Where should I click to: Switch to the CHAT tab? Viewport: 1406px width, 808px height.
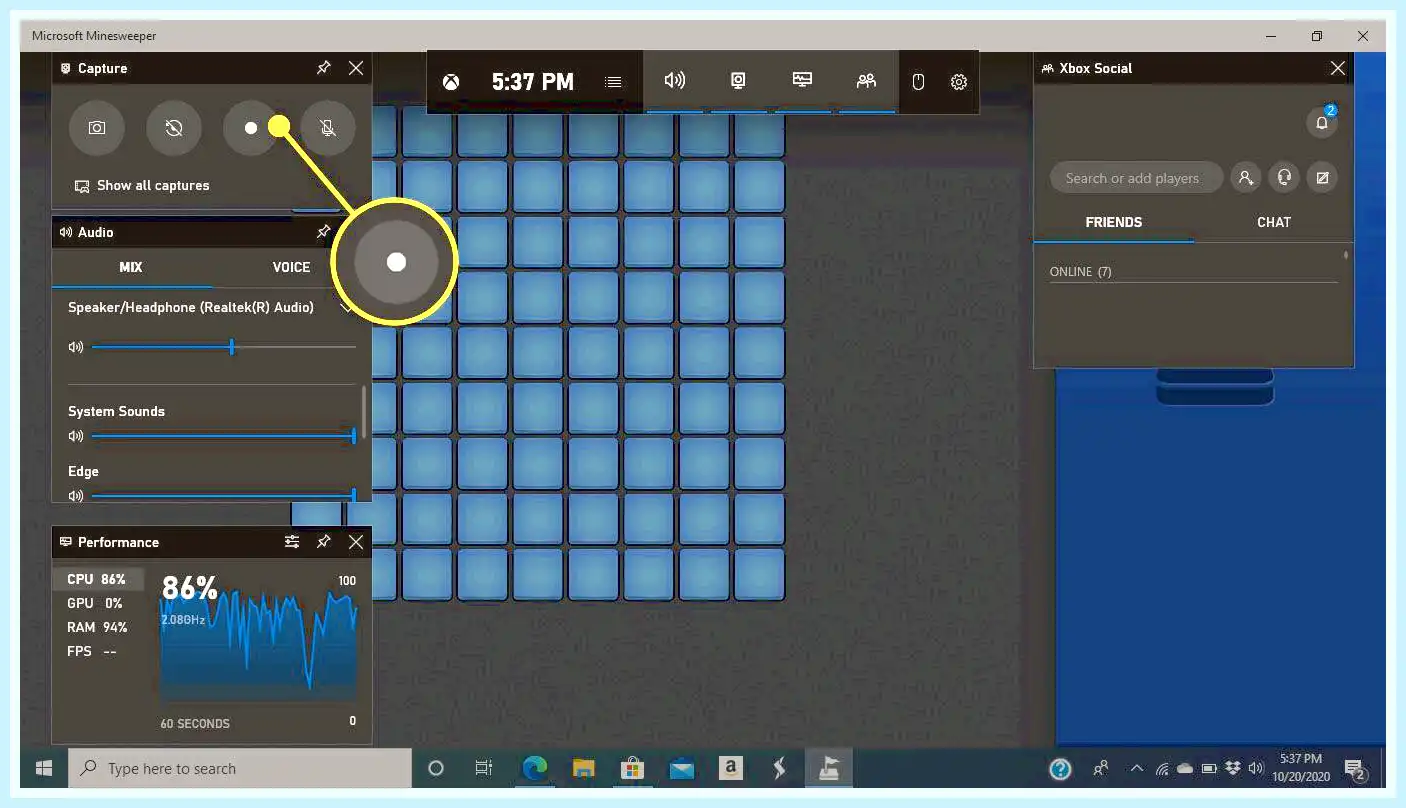pyautogui.click(x=1274, y=222)
